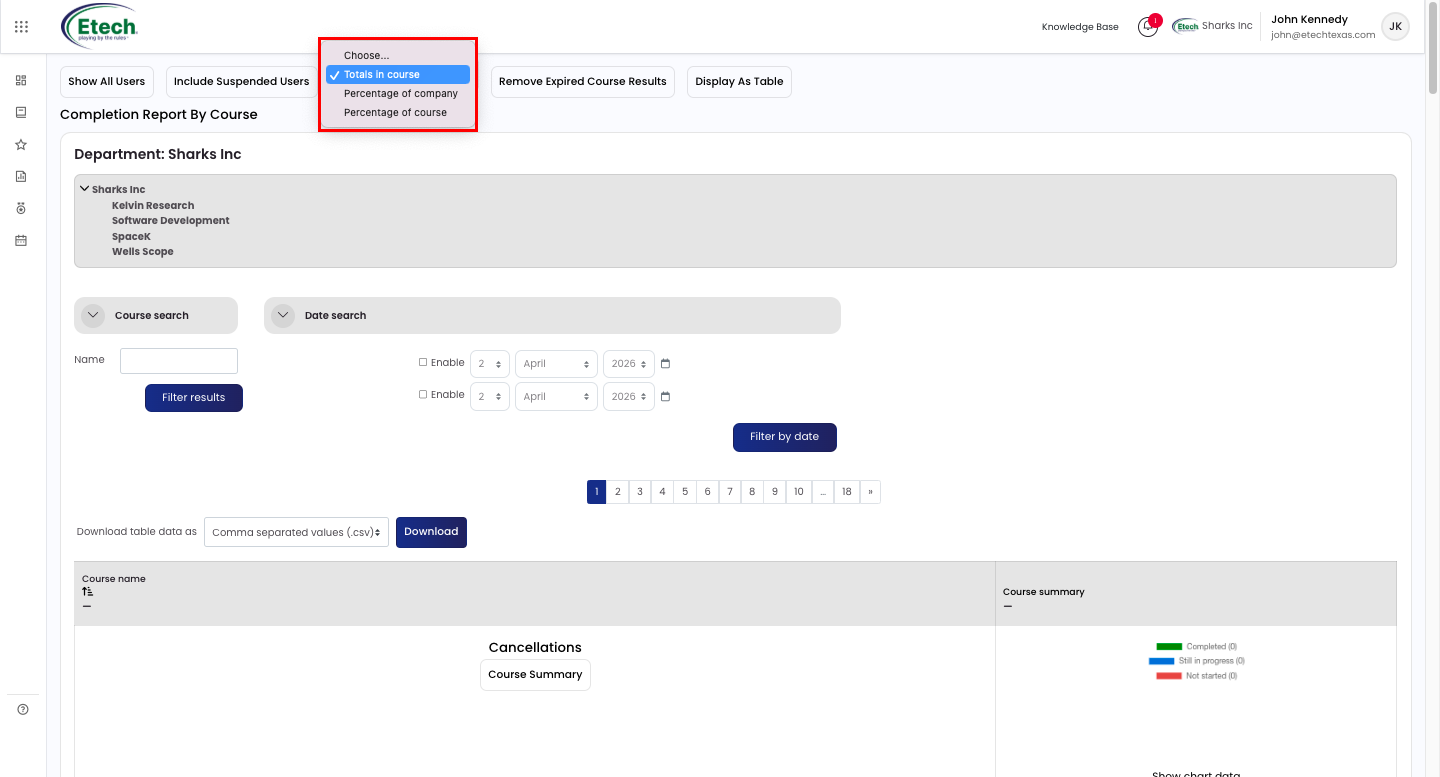Collapse the Sharks Inc department tree

coord(85,188)
